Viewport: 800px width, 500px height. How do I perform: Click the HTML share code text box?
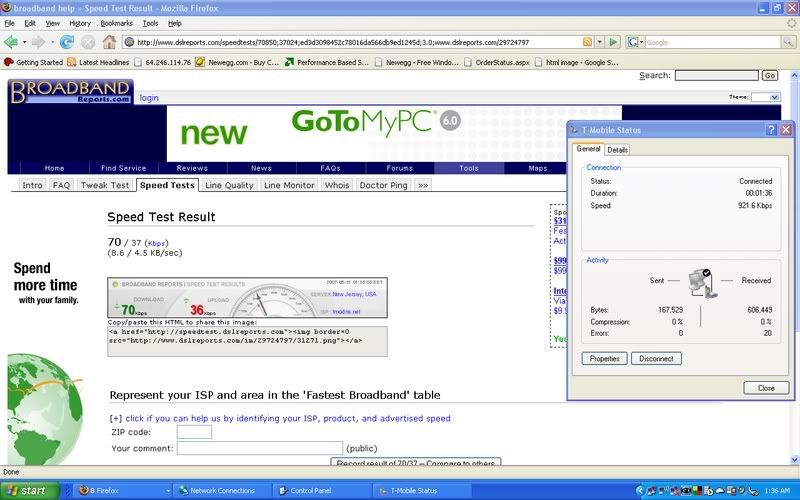pos(247,341)
